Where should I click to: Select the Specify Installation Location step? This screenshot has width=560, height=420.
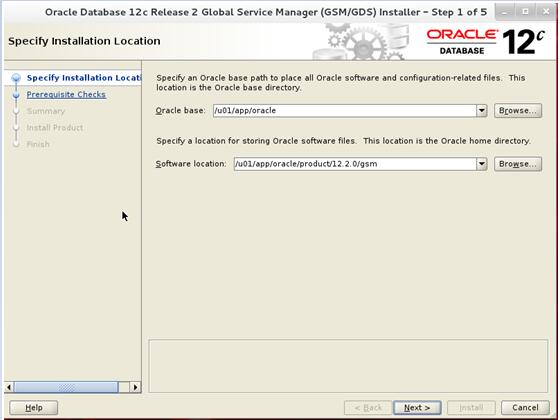84,78
